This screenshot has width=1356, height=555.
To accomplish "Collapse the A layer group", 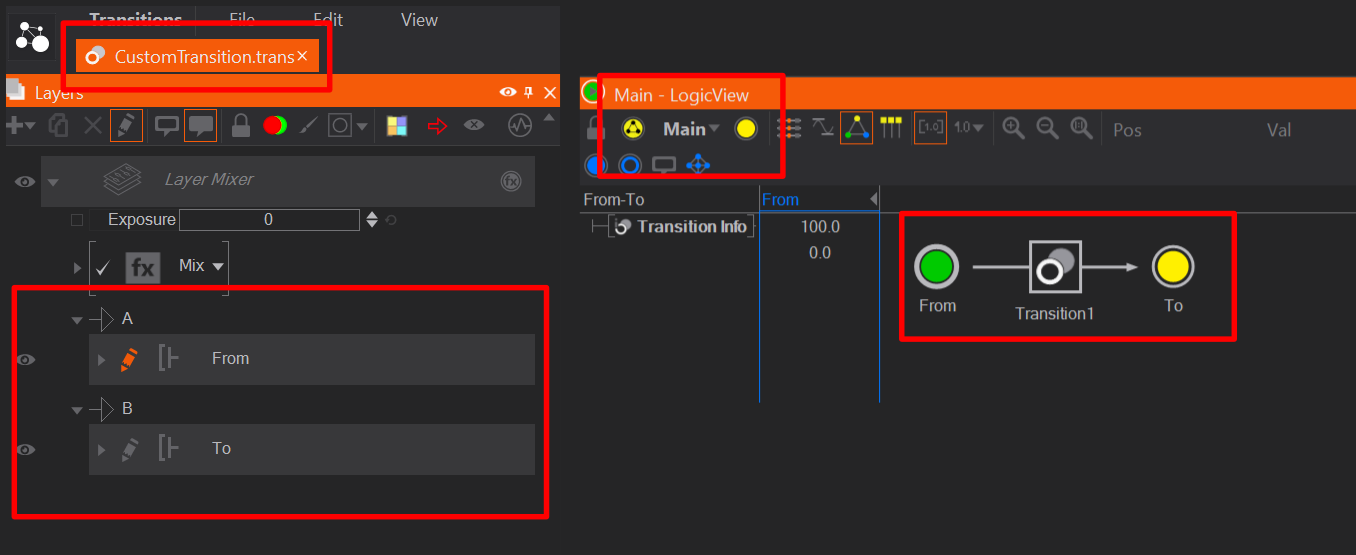I will tap(77, 320).
